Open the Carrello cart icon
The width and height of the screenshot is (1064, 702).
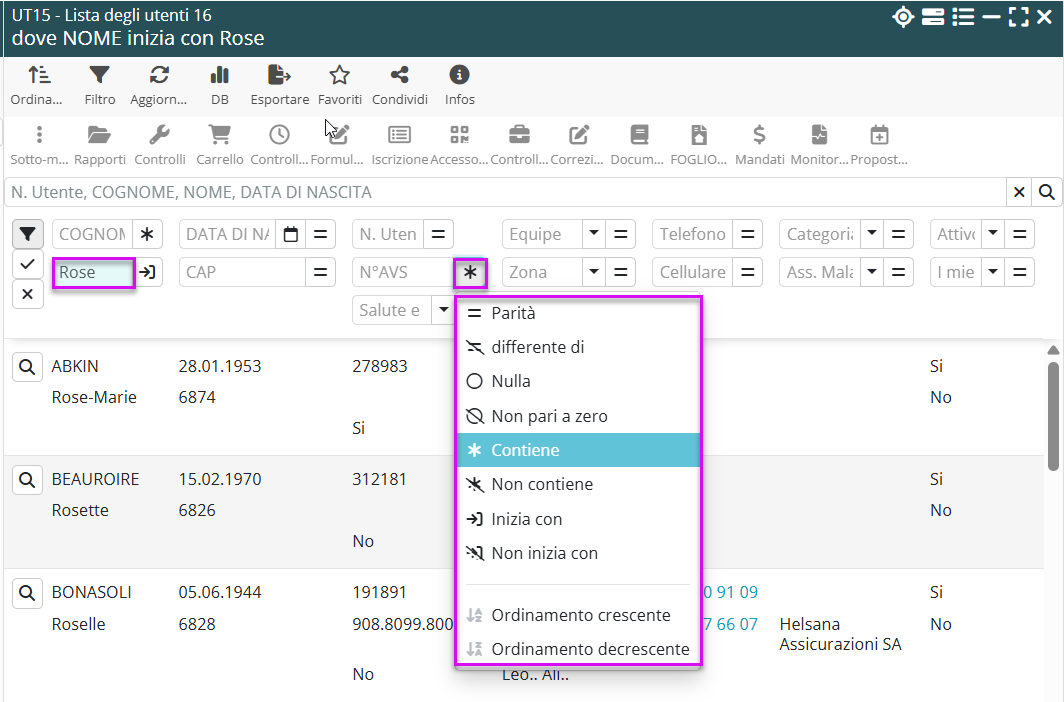219,135
